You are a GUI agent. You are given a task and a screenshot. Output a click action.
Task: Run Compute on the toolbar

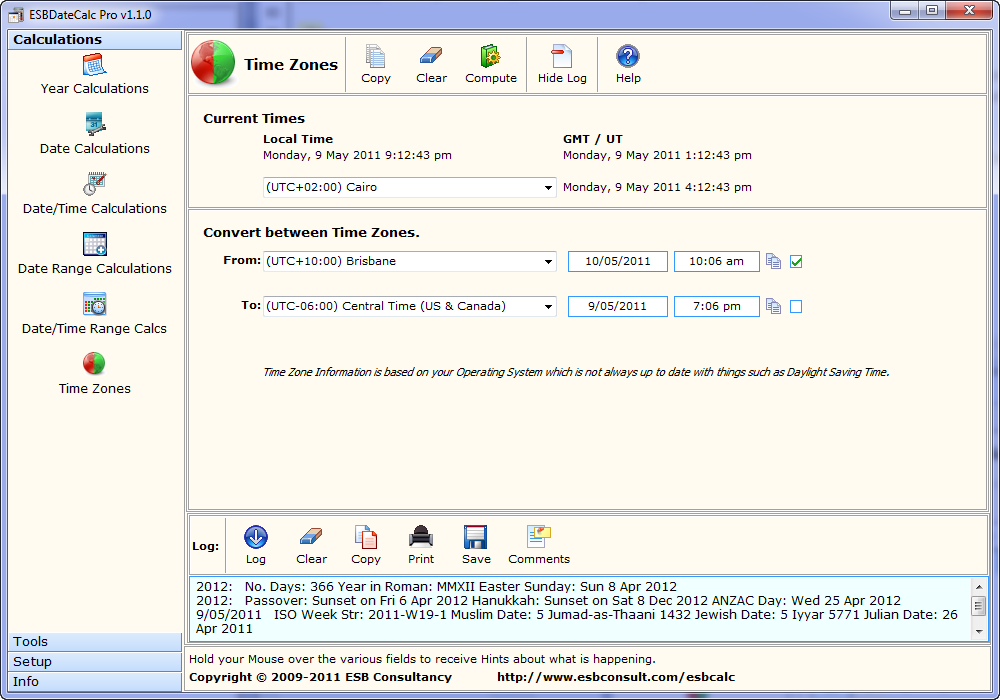(490, 64)
